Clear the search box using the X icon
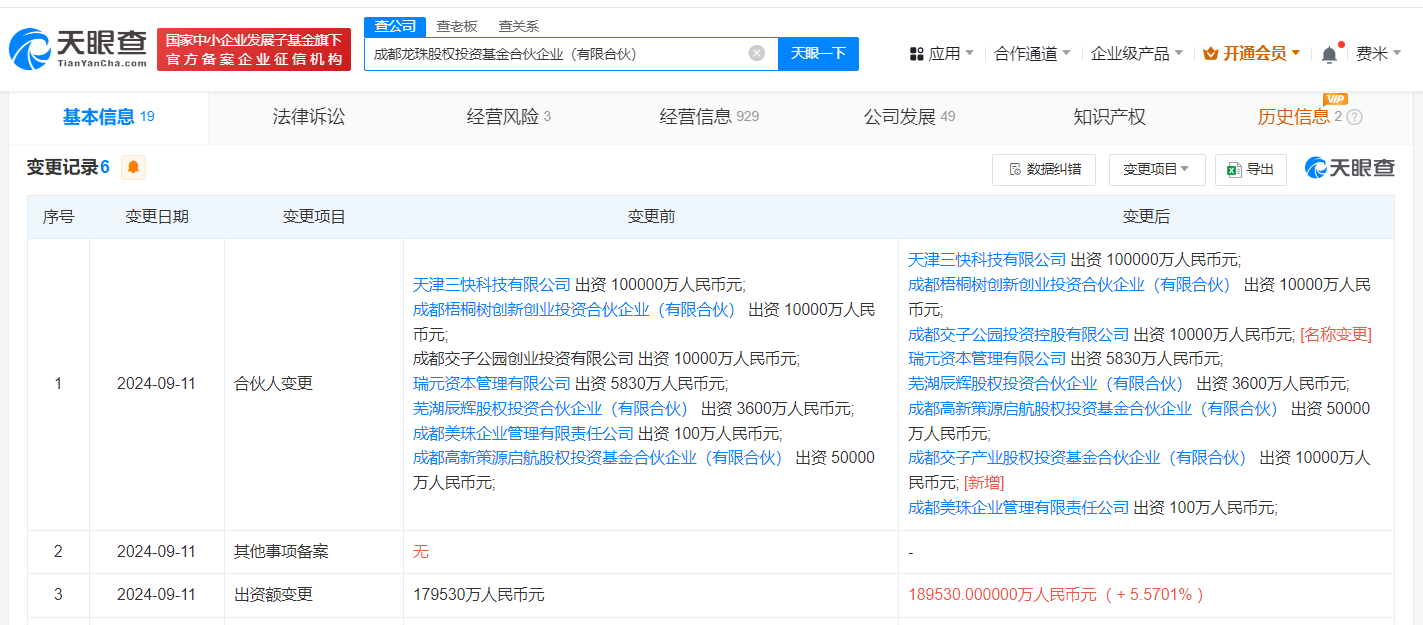 click(758, 53)
